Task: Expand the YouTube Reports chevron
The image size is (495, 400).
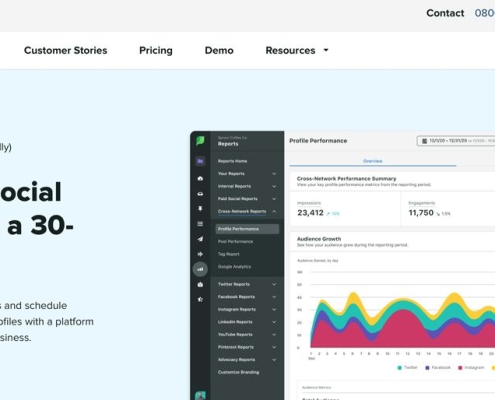Action: (274, 335)
